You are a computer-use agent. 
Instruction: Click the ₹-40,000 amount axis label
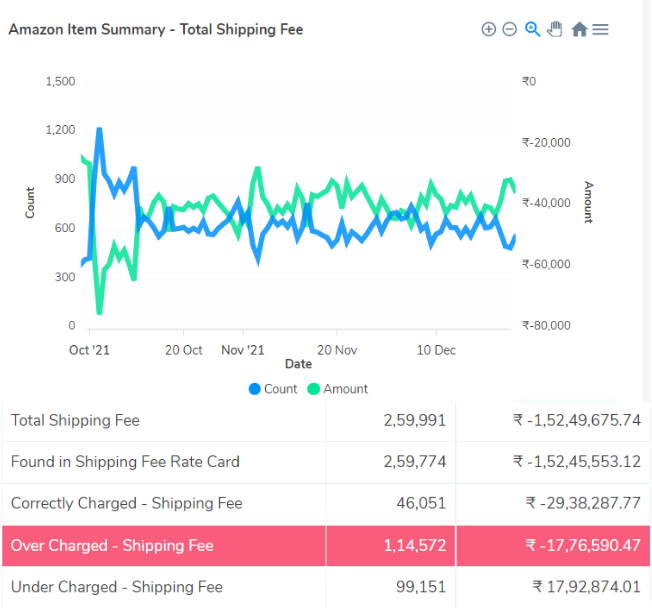tap(546, 203)
